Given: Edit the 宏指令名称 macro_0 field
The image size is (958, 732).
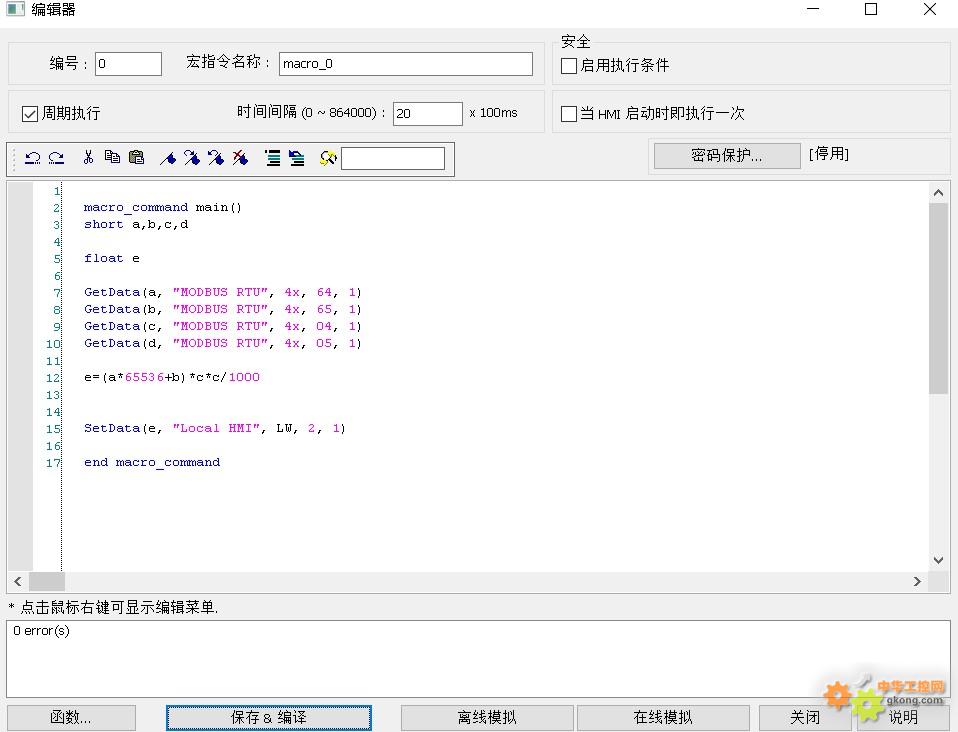Looking at the screenshot, I should (406, 64).
